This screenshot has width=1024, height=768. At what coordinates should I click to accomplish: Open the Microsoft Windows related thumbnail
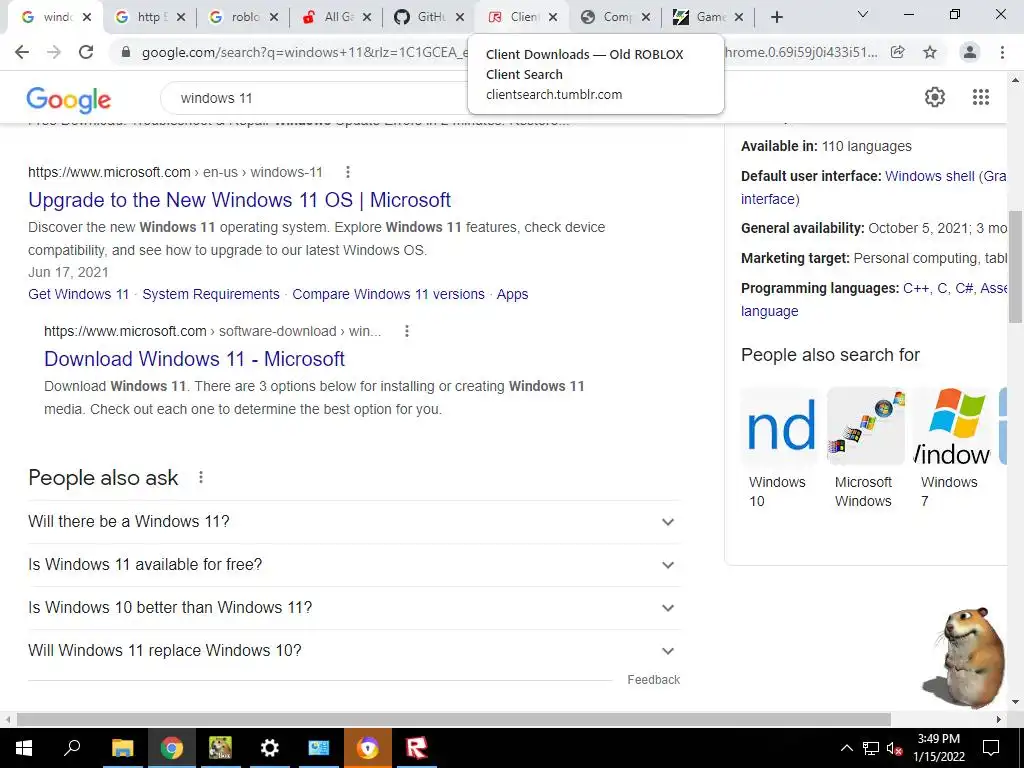pos(865,448)
